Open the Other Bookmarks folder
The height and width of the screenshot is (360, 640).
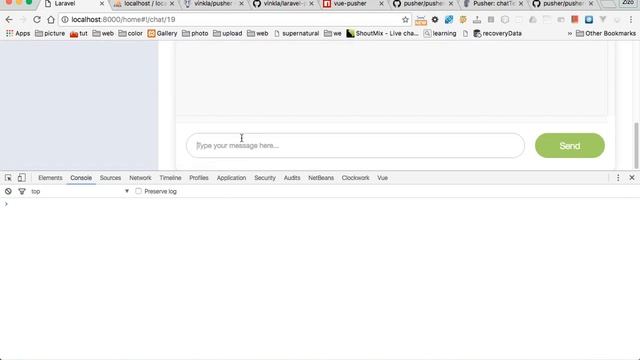coord(606,33)
